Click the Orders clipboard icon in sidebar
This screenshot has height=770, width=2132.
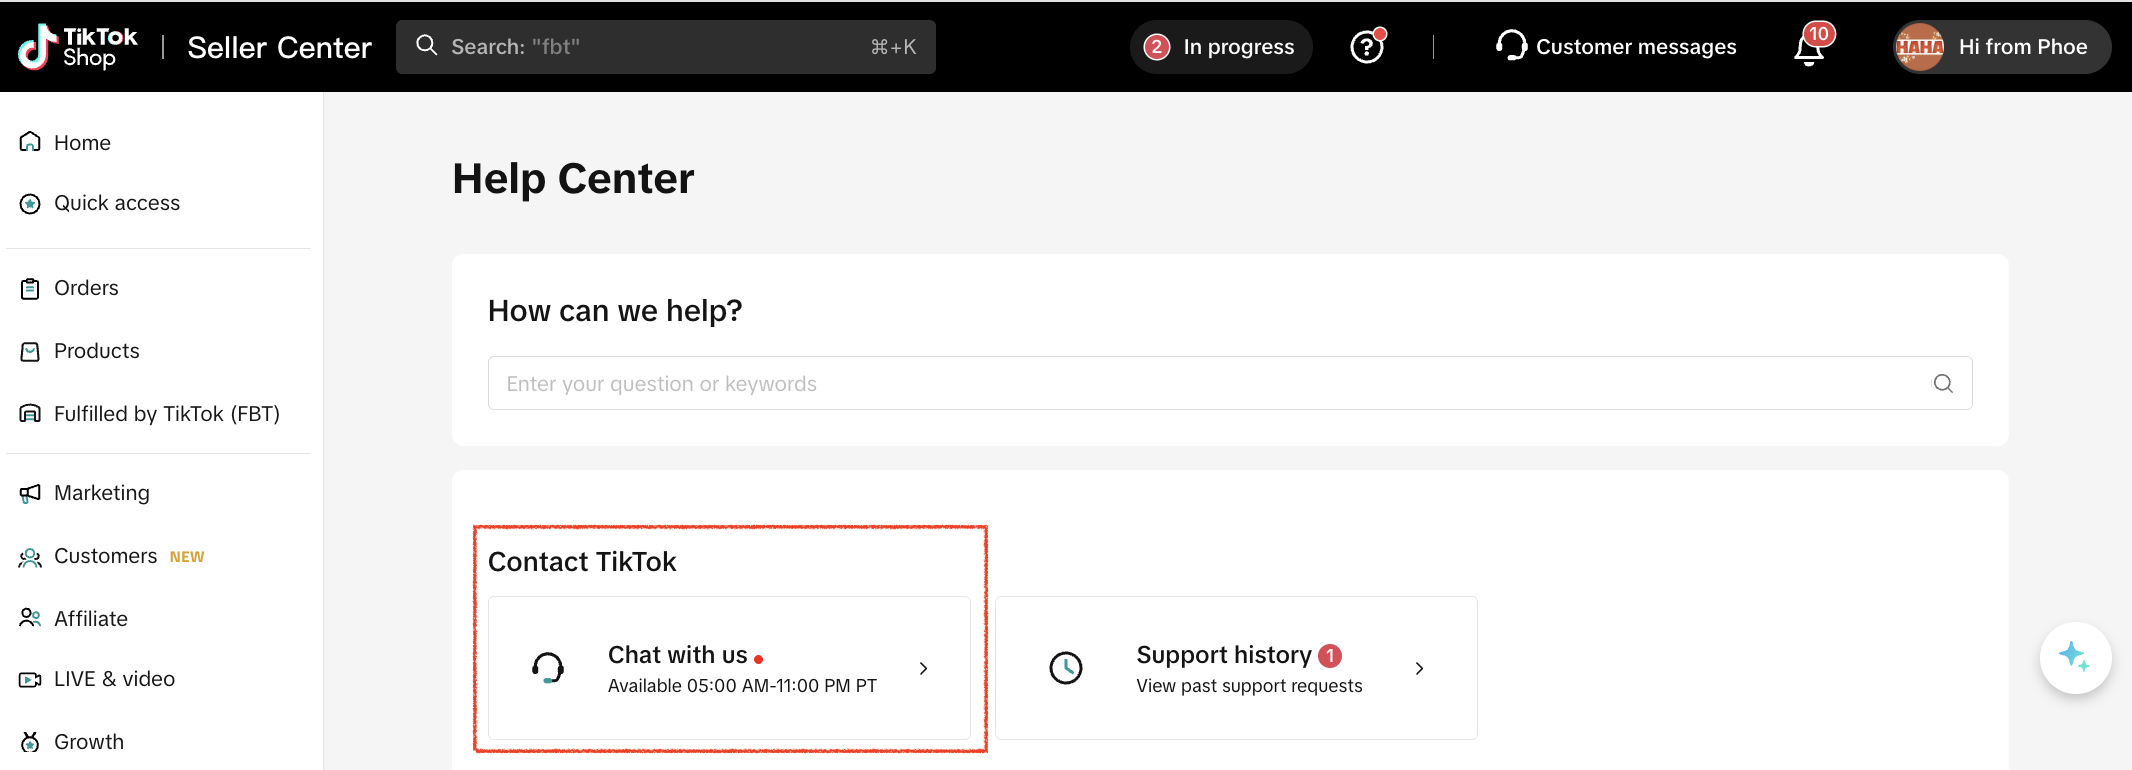click(x=30, y=289)
